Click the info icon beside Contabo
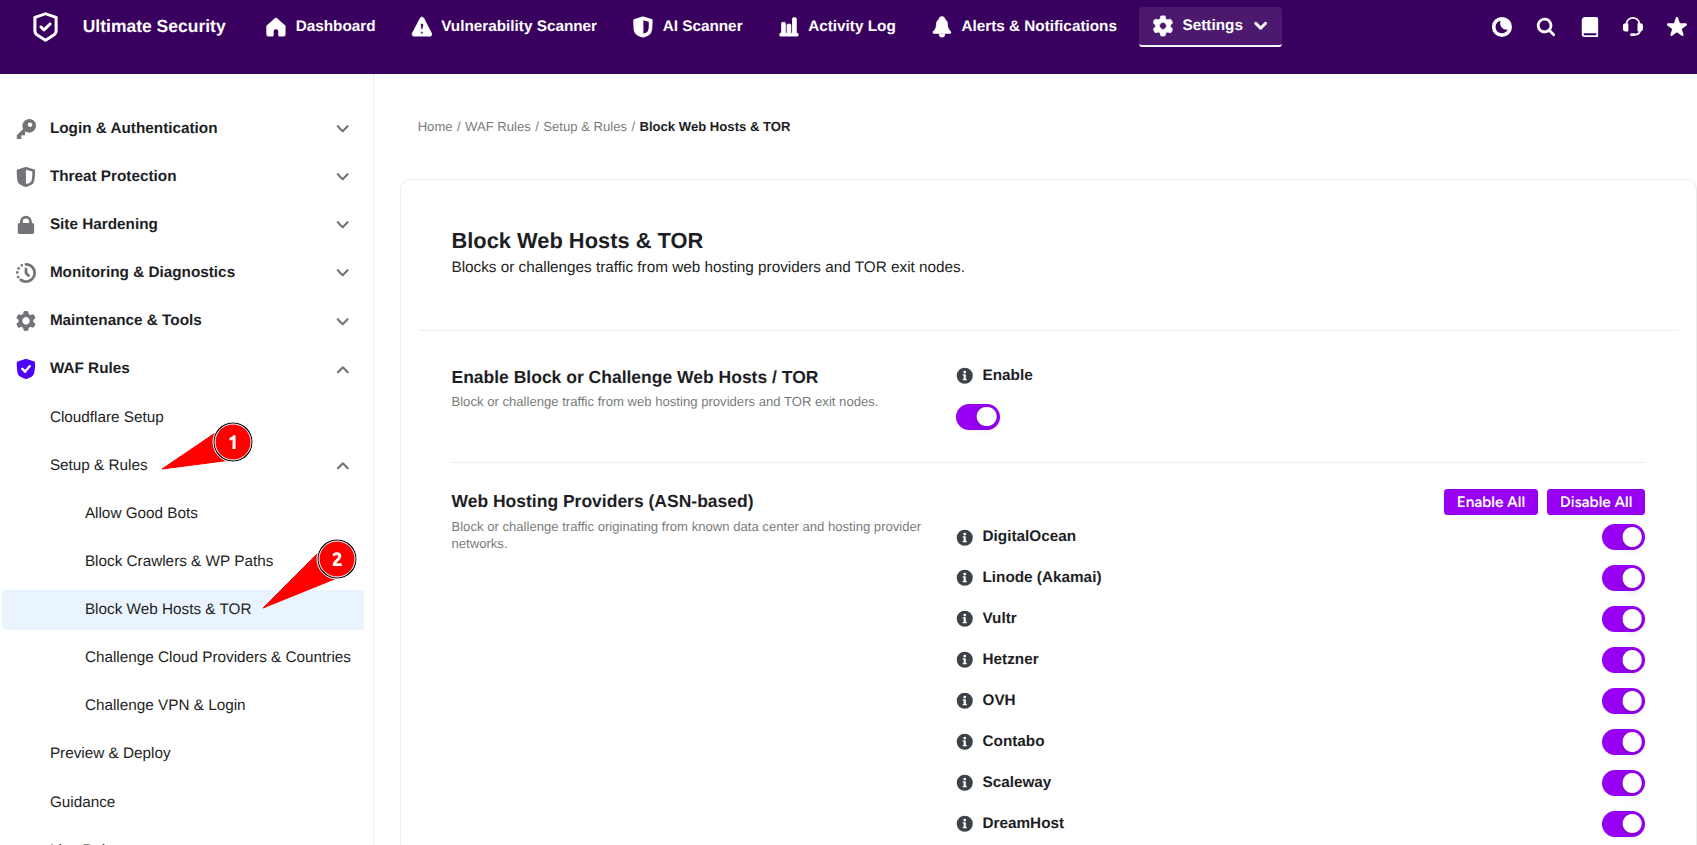Image resolution: width=1697 pixels, height=845 pixels. (965, 742)
